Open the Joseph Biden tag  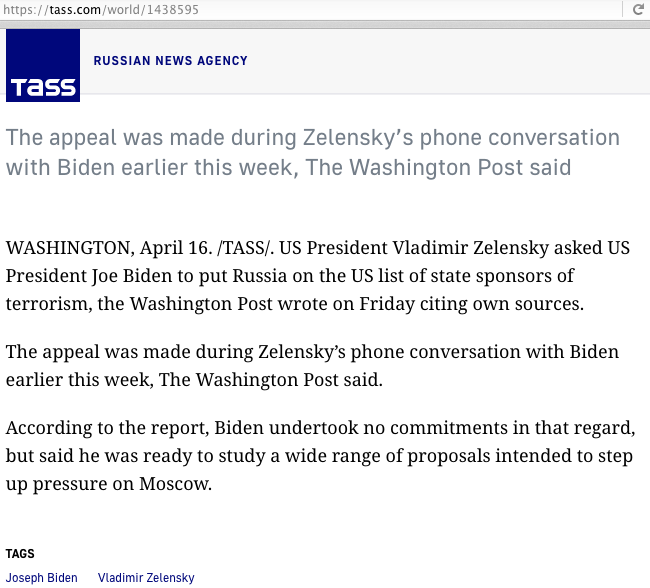click(42, 578)
